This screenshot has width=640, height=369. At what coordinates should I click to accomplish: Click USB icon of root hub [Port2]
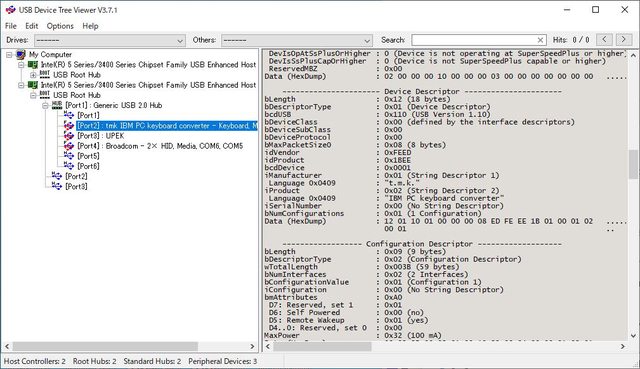[57, 176]
